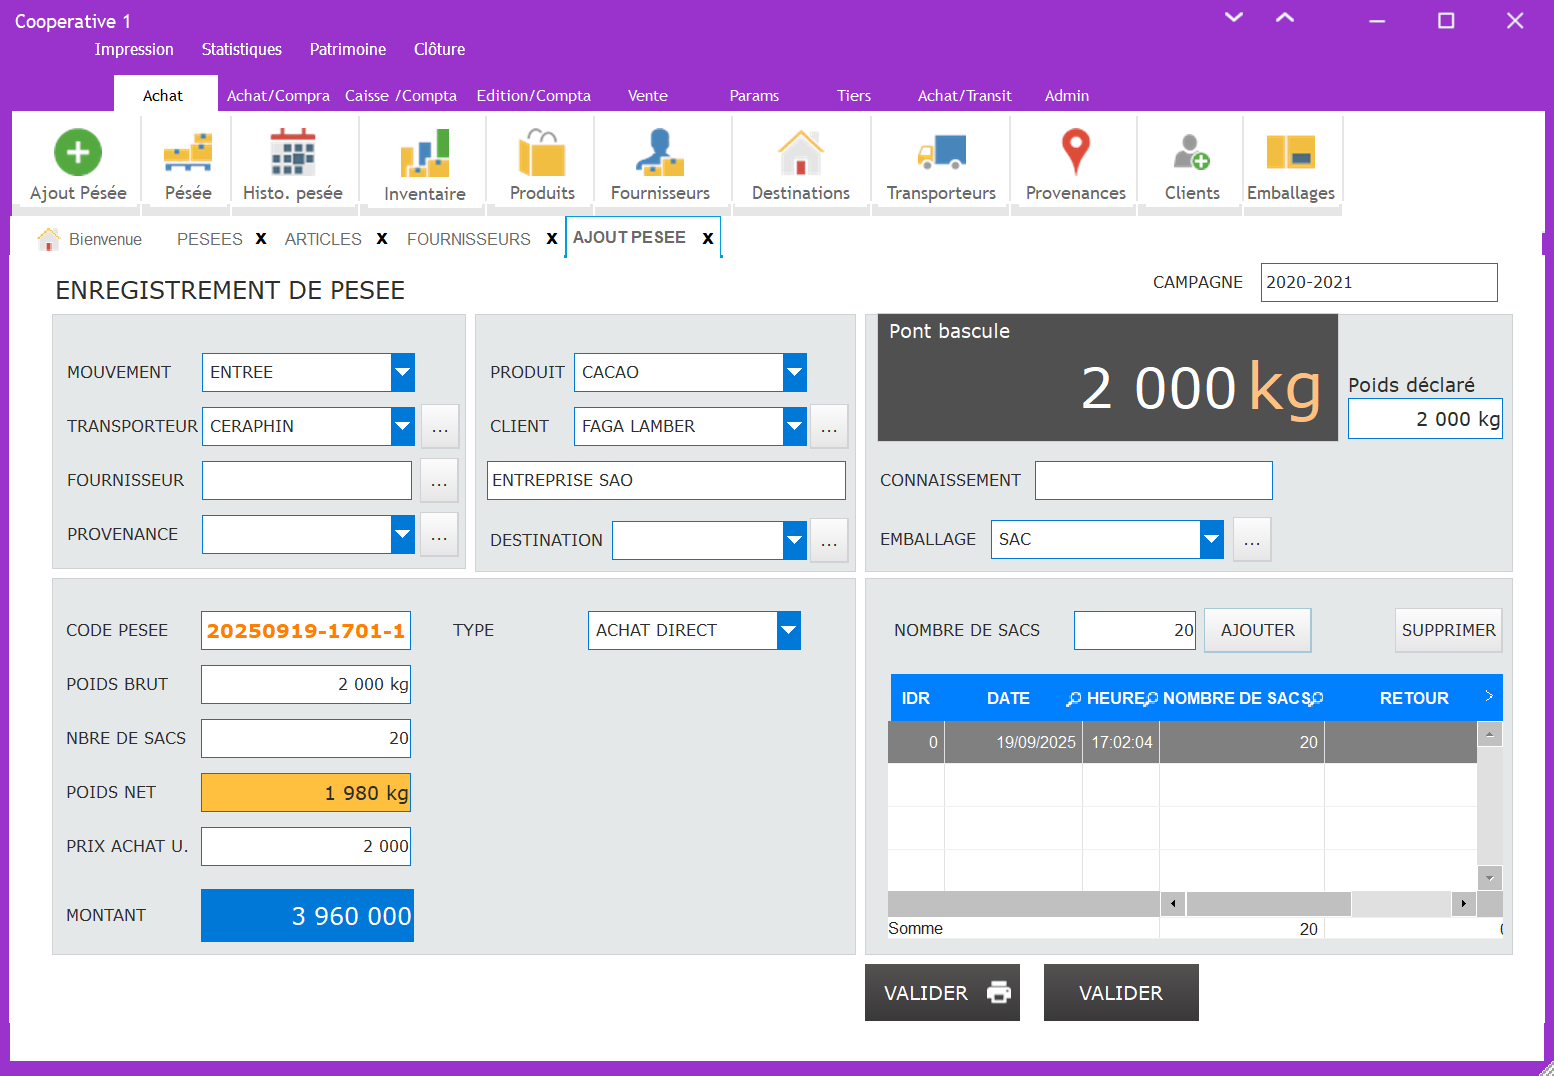Image resolution: width=1554 pixels, height=1076 pixels.
Task: Open the Fournisseurs toolbar icon
Action: click(x=660, y=153)
